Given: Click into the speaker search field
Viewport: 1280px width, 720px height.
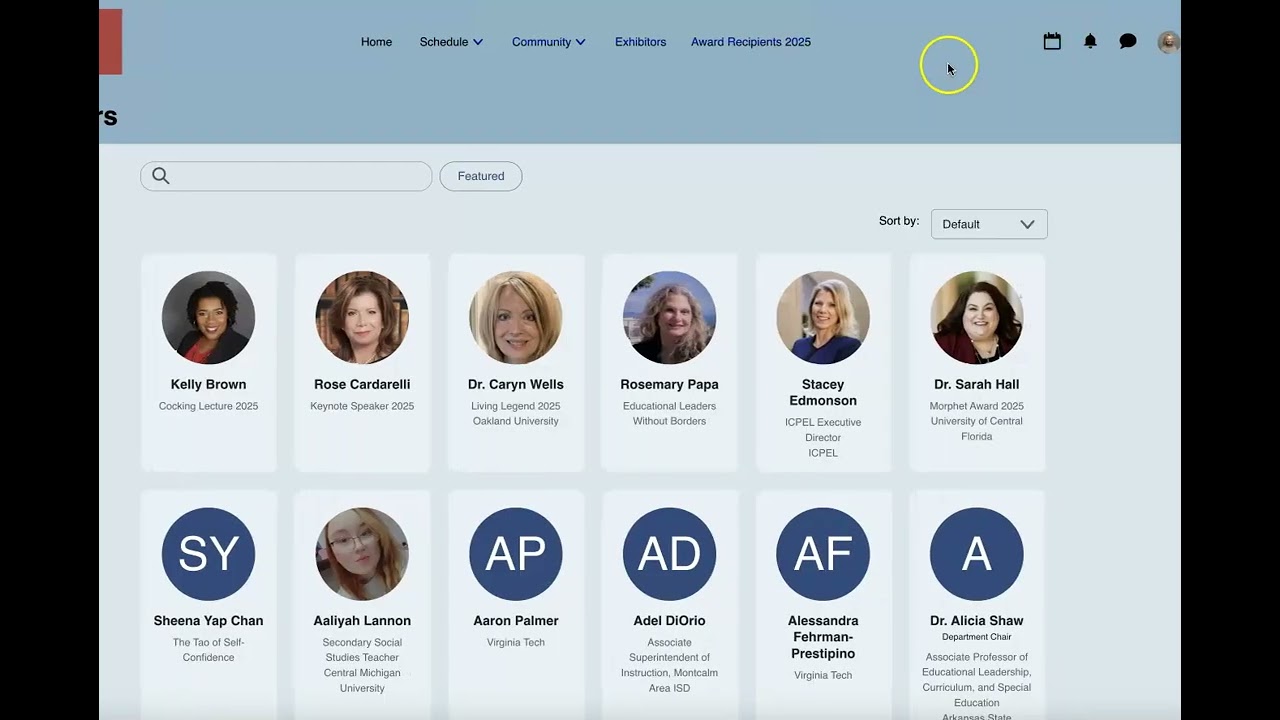Looking at the screenshot, I should 286,176.
